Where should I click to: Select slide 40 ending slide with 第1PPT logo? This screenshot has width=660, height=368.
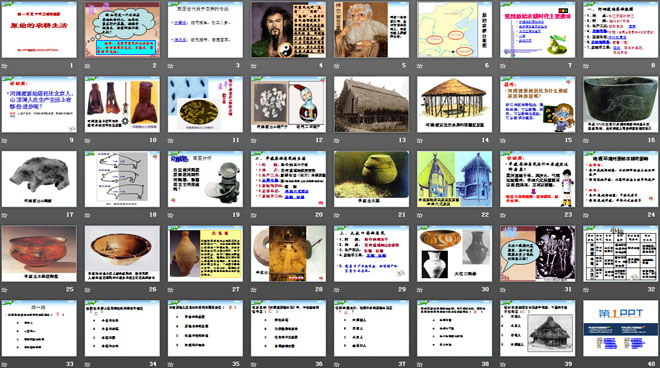pyautogui.click(x=621, y=328)
